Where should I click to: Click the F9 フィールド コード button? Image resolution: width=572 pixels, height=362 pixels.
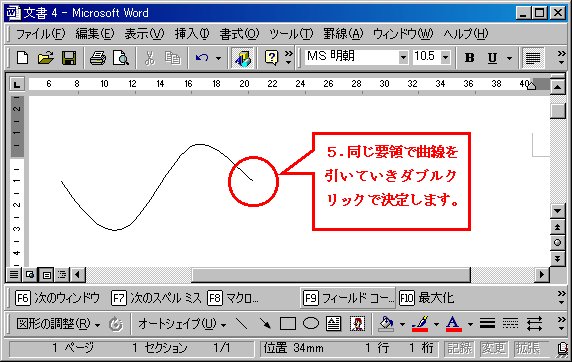348,298
